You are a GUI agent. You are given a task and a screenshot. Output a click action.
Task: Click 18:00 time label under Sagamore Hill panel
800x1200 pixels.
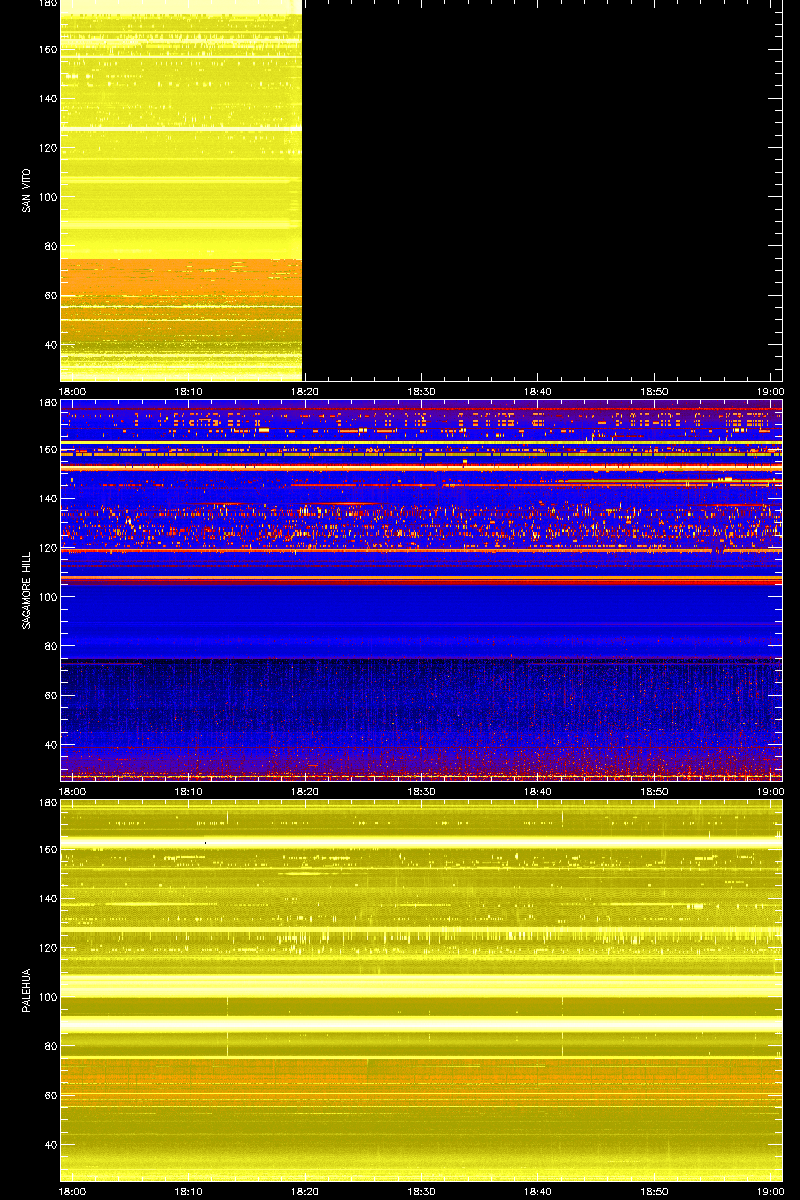(x=72, y=791)
